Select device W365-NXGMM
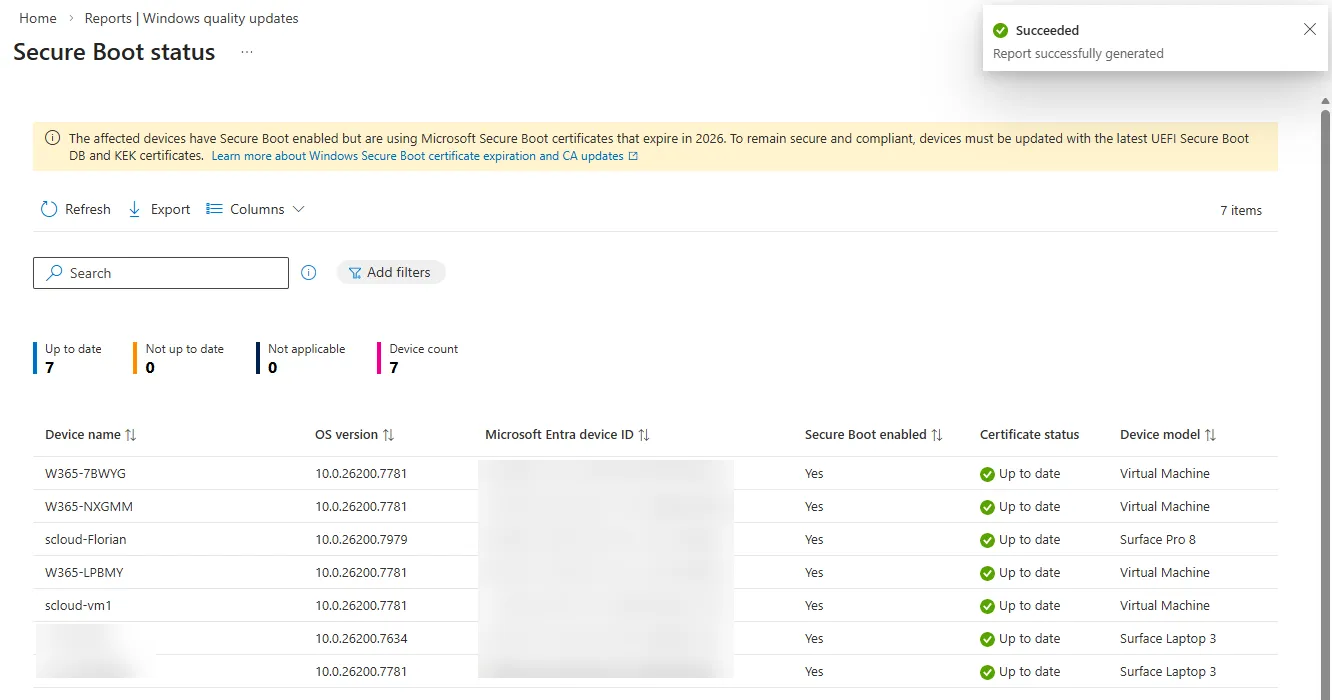This screenshot has height=700, width=1332. (x=89, y=507)
